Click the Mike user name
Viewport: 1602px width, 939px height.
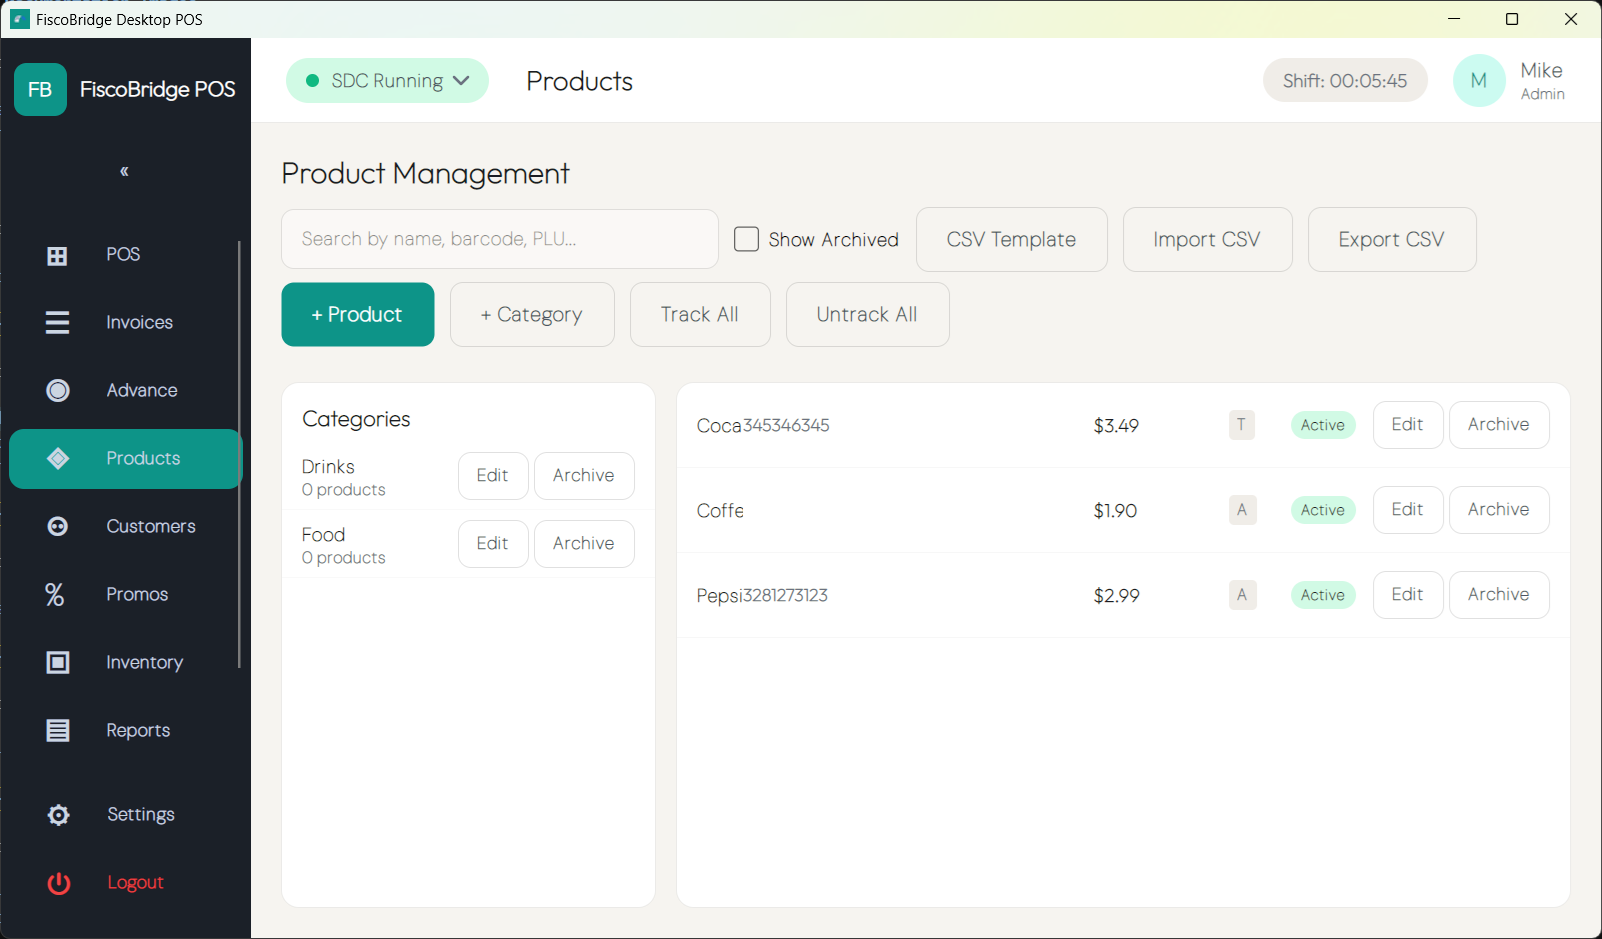[x=1541, y=70]
